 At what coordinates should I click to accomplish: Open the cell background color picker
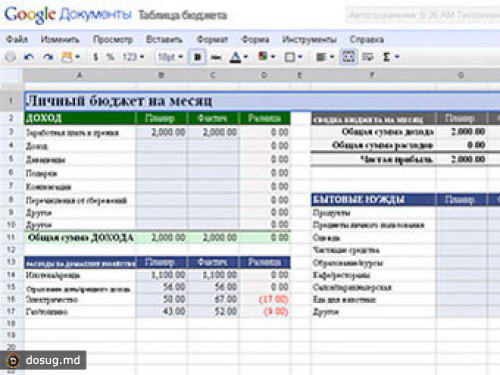266,57
